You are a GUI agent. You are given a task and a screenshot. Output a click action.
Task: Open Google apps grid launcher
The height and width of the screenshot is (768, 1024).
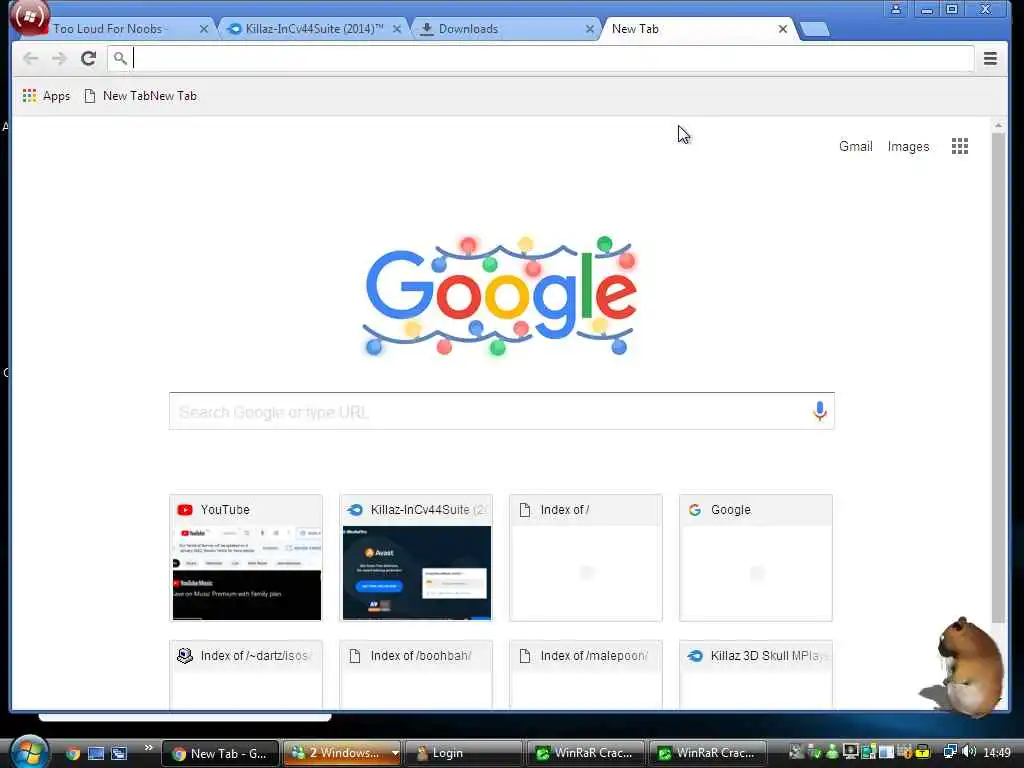tap(959, 146)
